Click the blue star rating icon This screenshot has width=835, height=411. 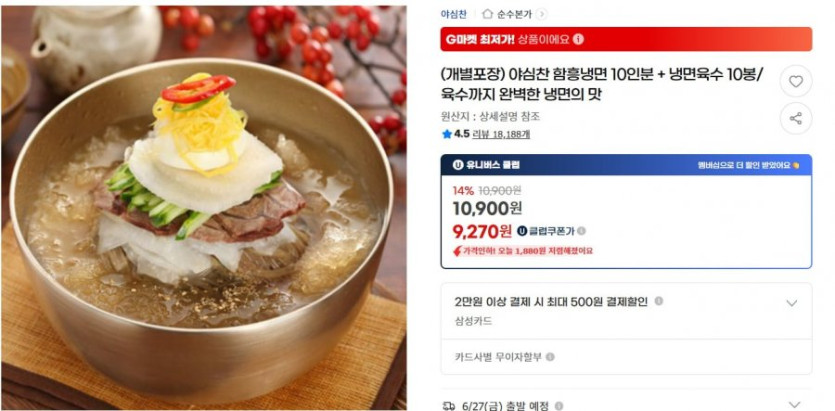[x=447, y=134]
